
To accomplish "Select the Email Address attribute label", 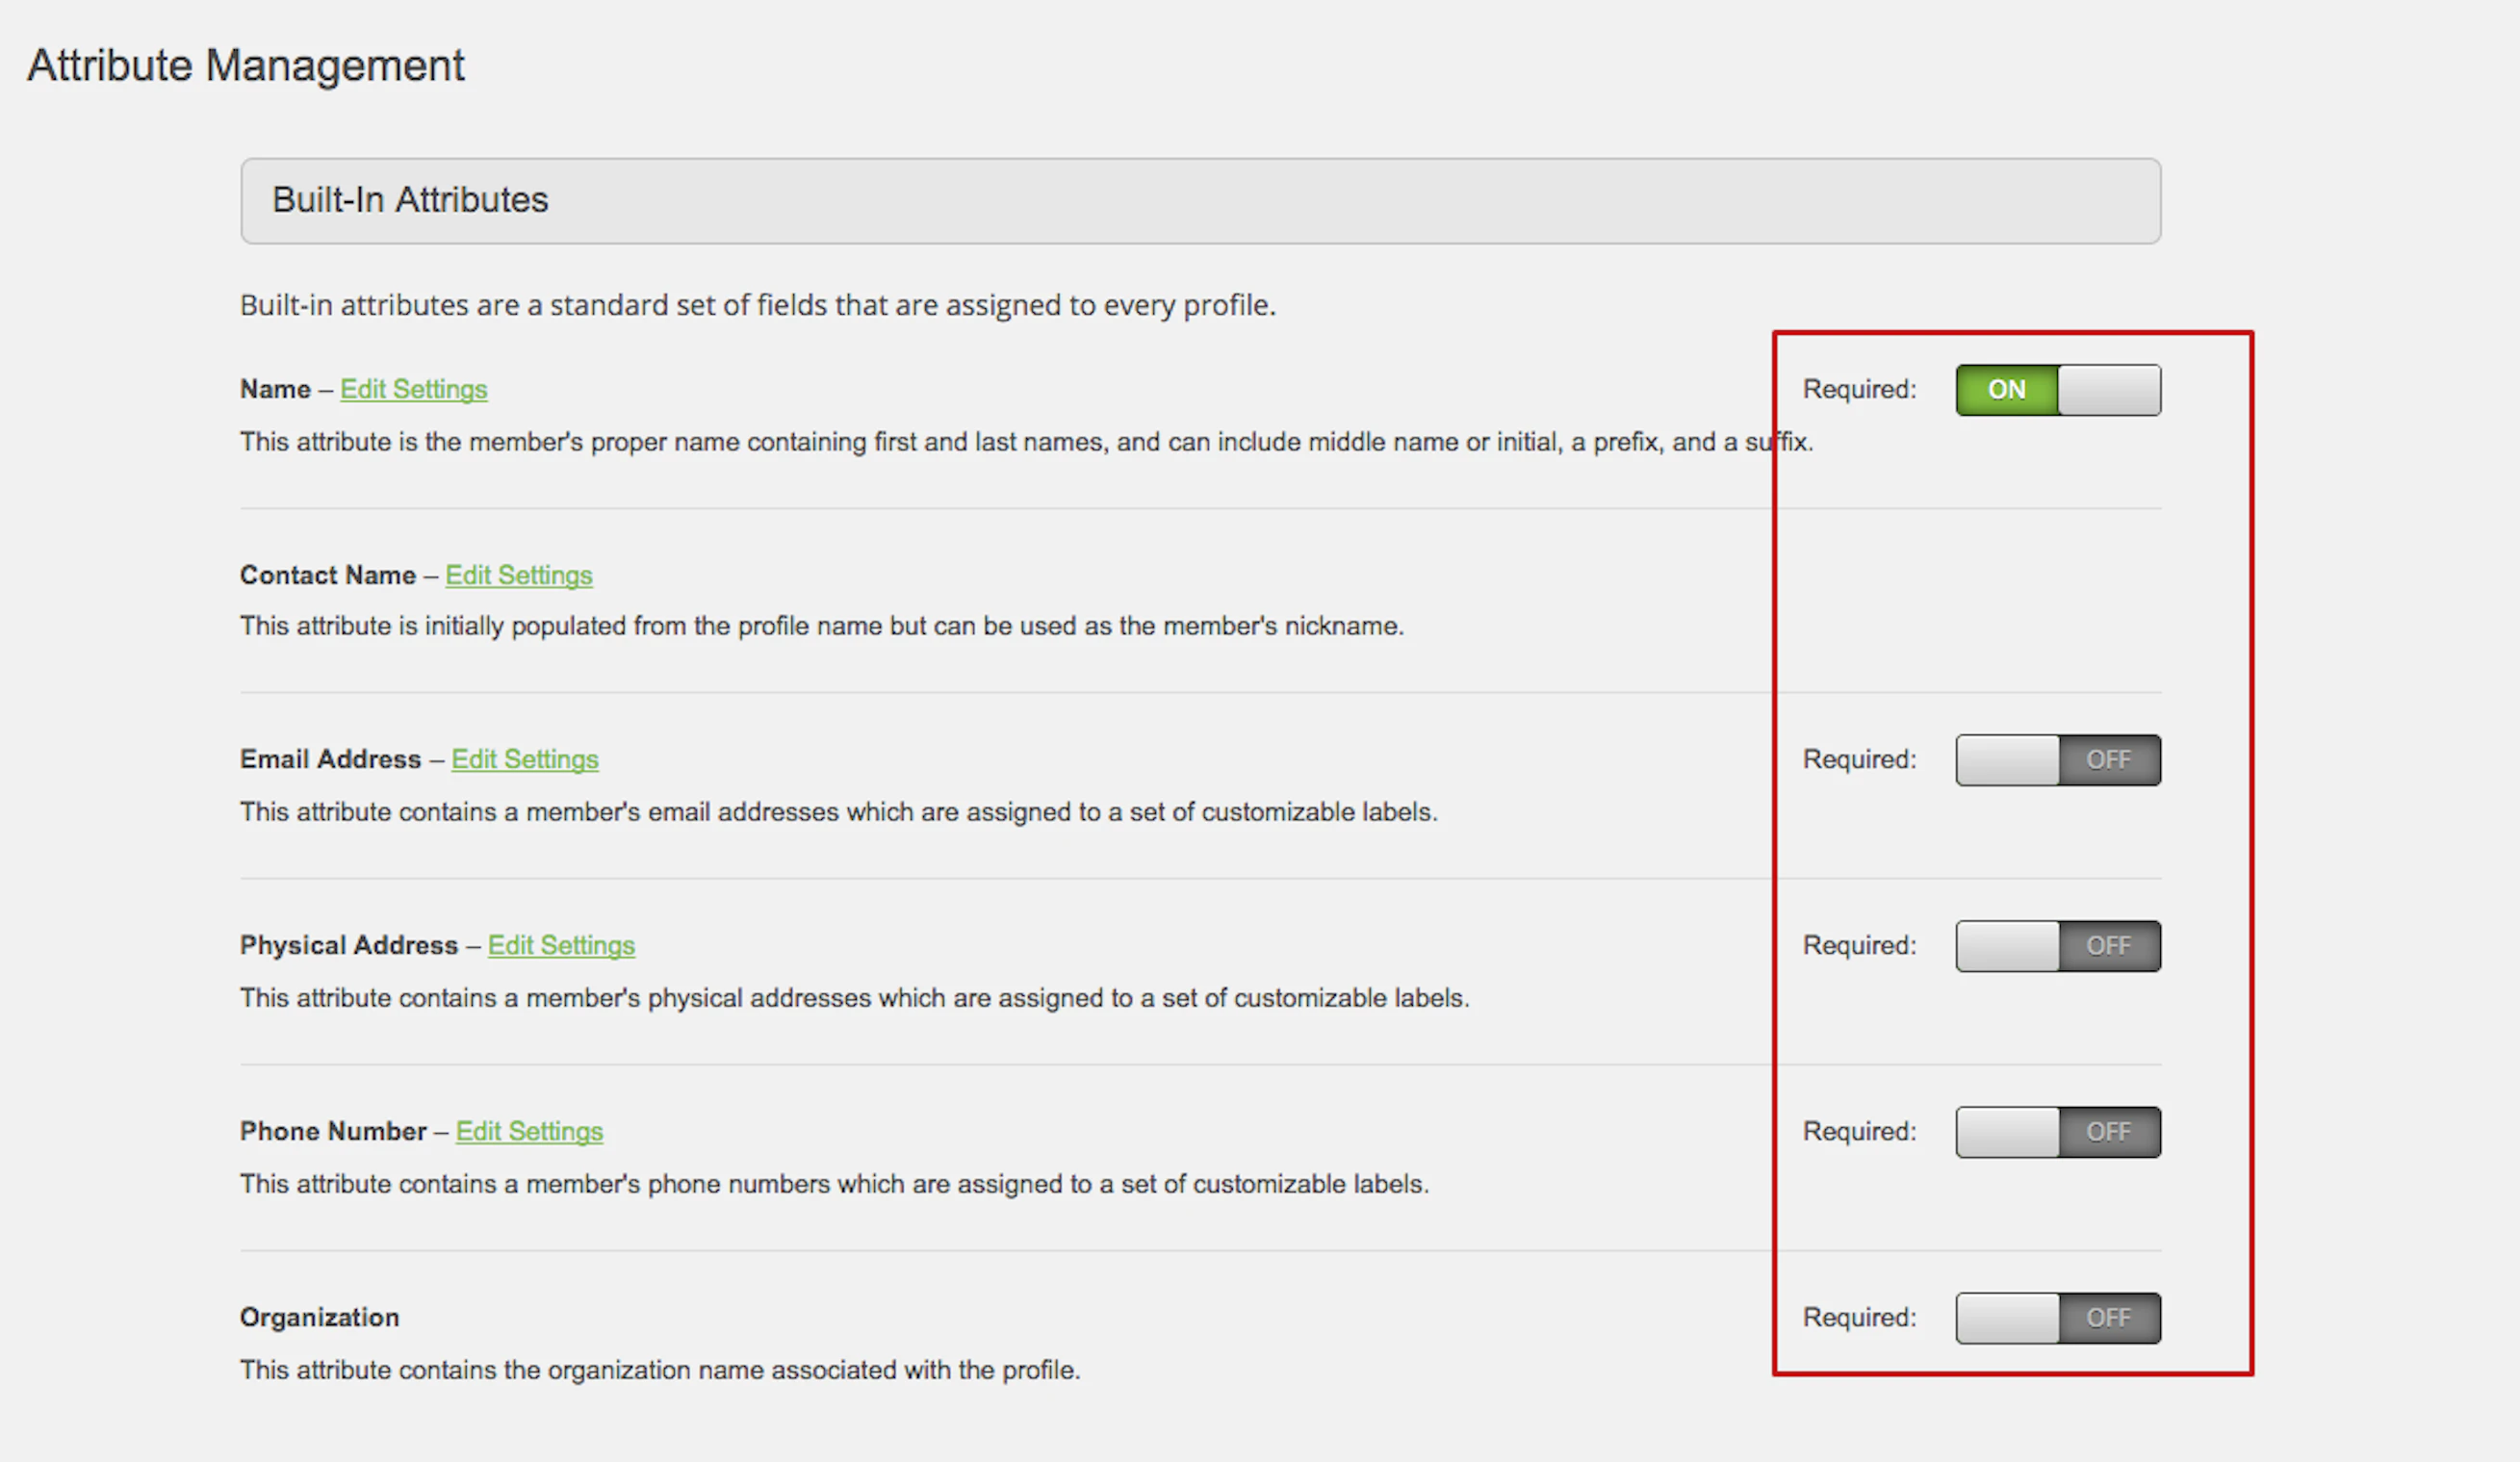I will (329, 759).
